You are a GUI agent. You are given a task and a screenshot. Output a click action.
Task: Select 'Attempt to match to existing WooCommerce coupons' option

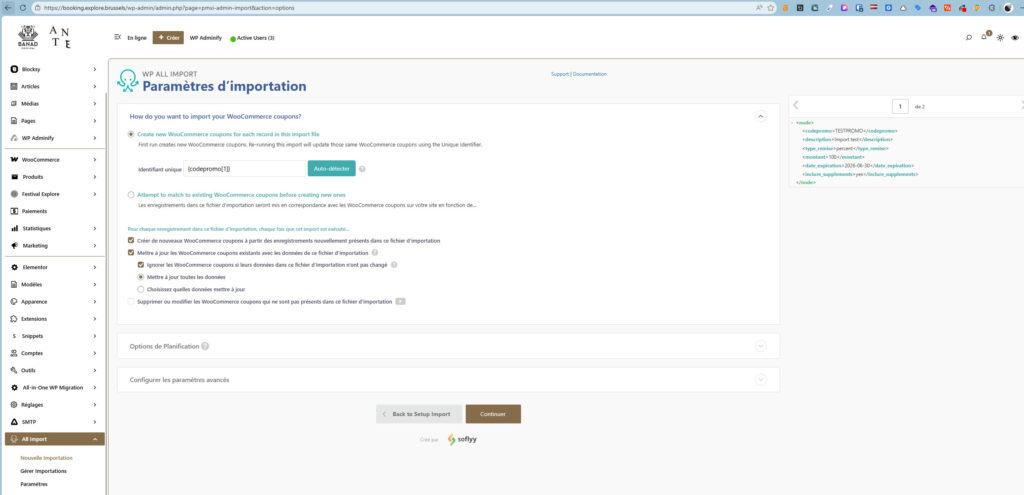tap(131, 195)
